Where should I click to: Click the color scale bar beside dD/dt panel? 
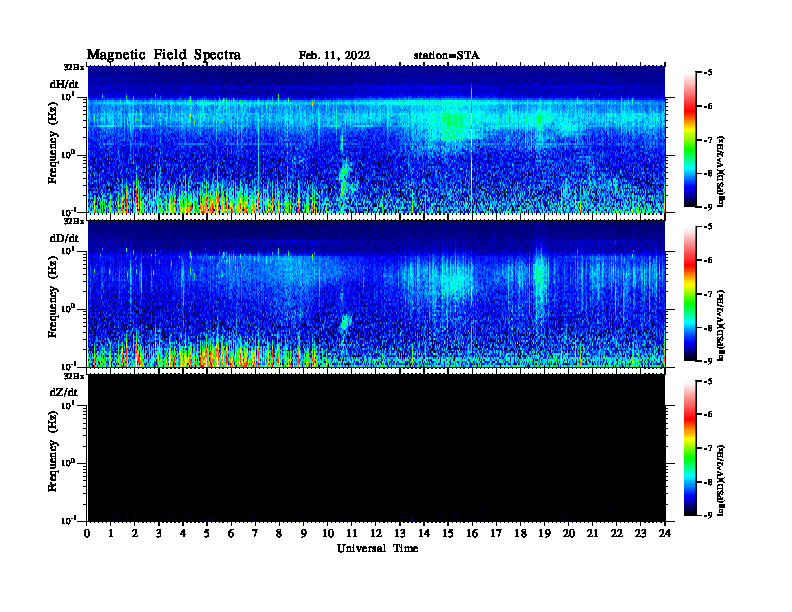pos(690,294)
